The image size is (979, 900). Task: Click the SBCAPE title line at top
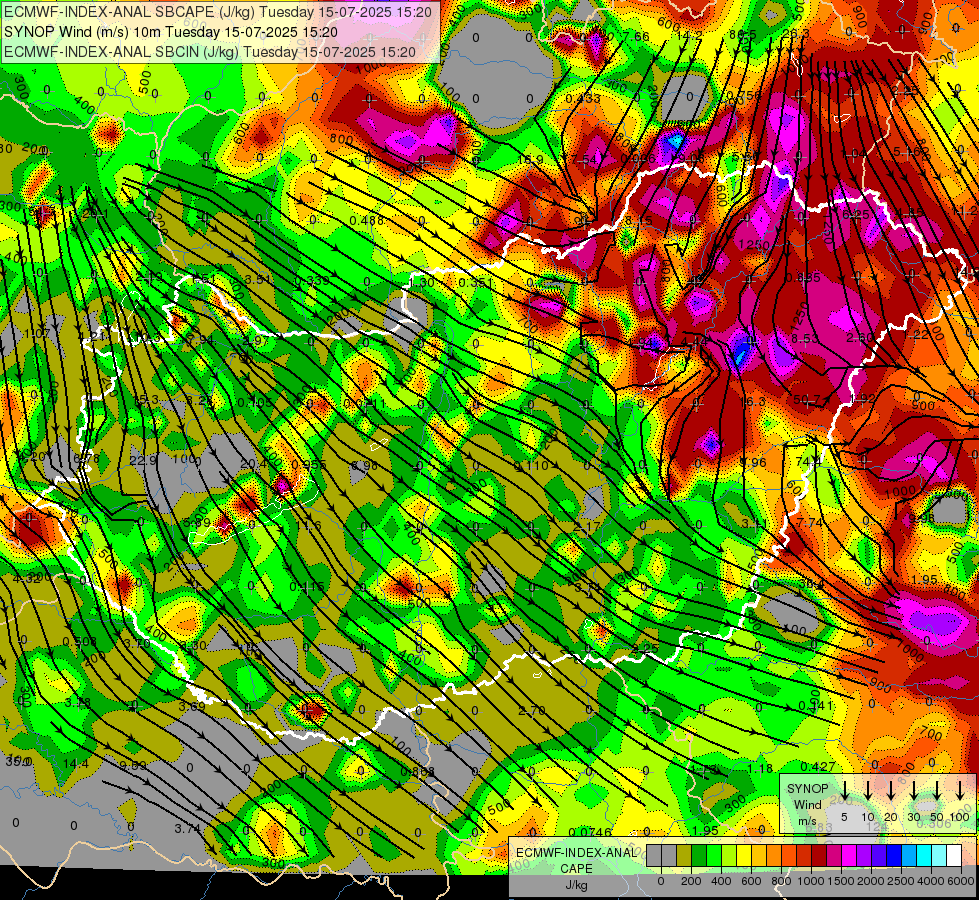click(x=218, y=11)
